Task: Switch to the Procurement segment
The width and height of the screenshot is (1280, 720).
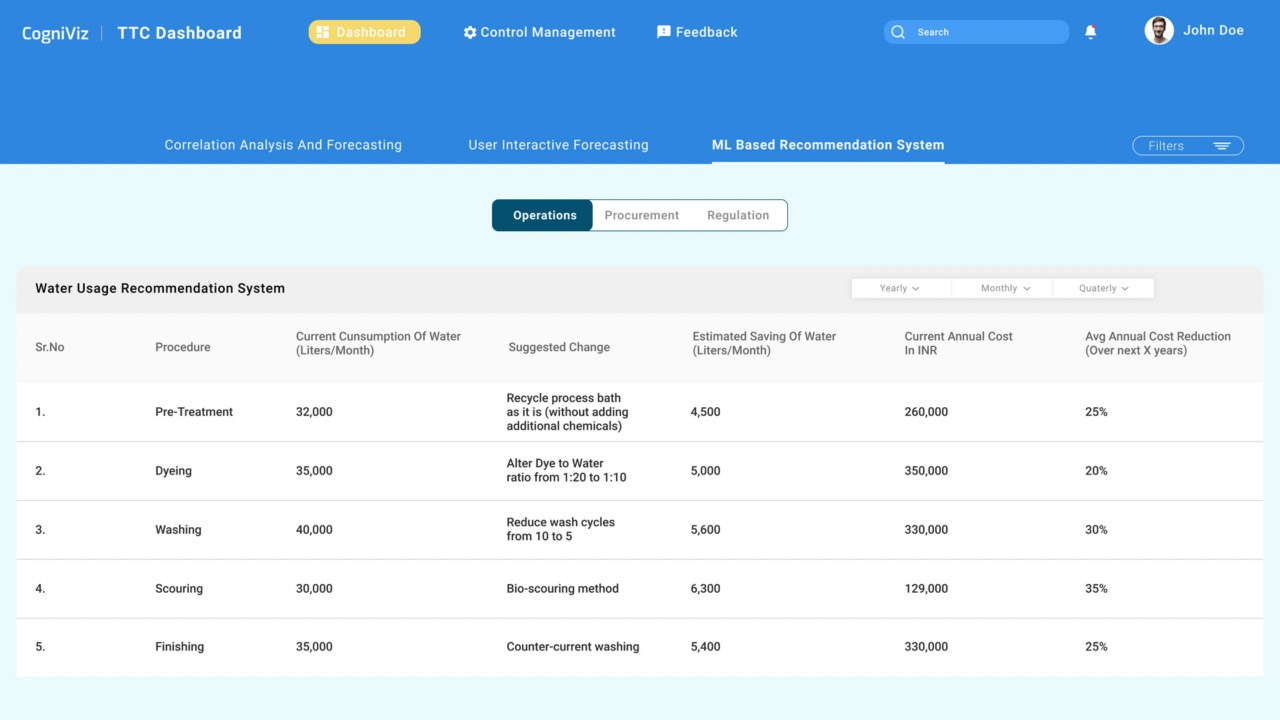Action: pyautogui.click(x=641, y=215)
